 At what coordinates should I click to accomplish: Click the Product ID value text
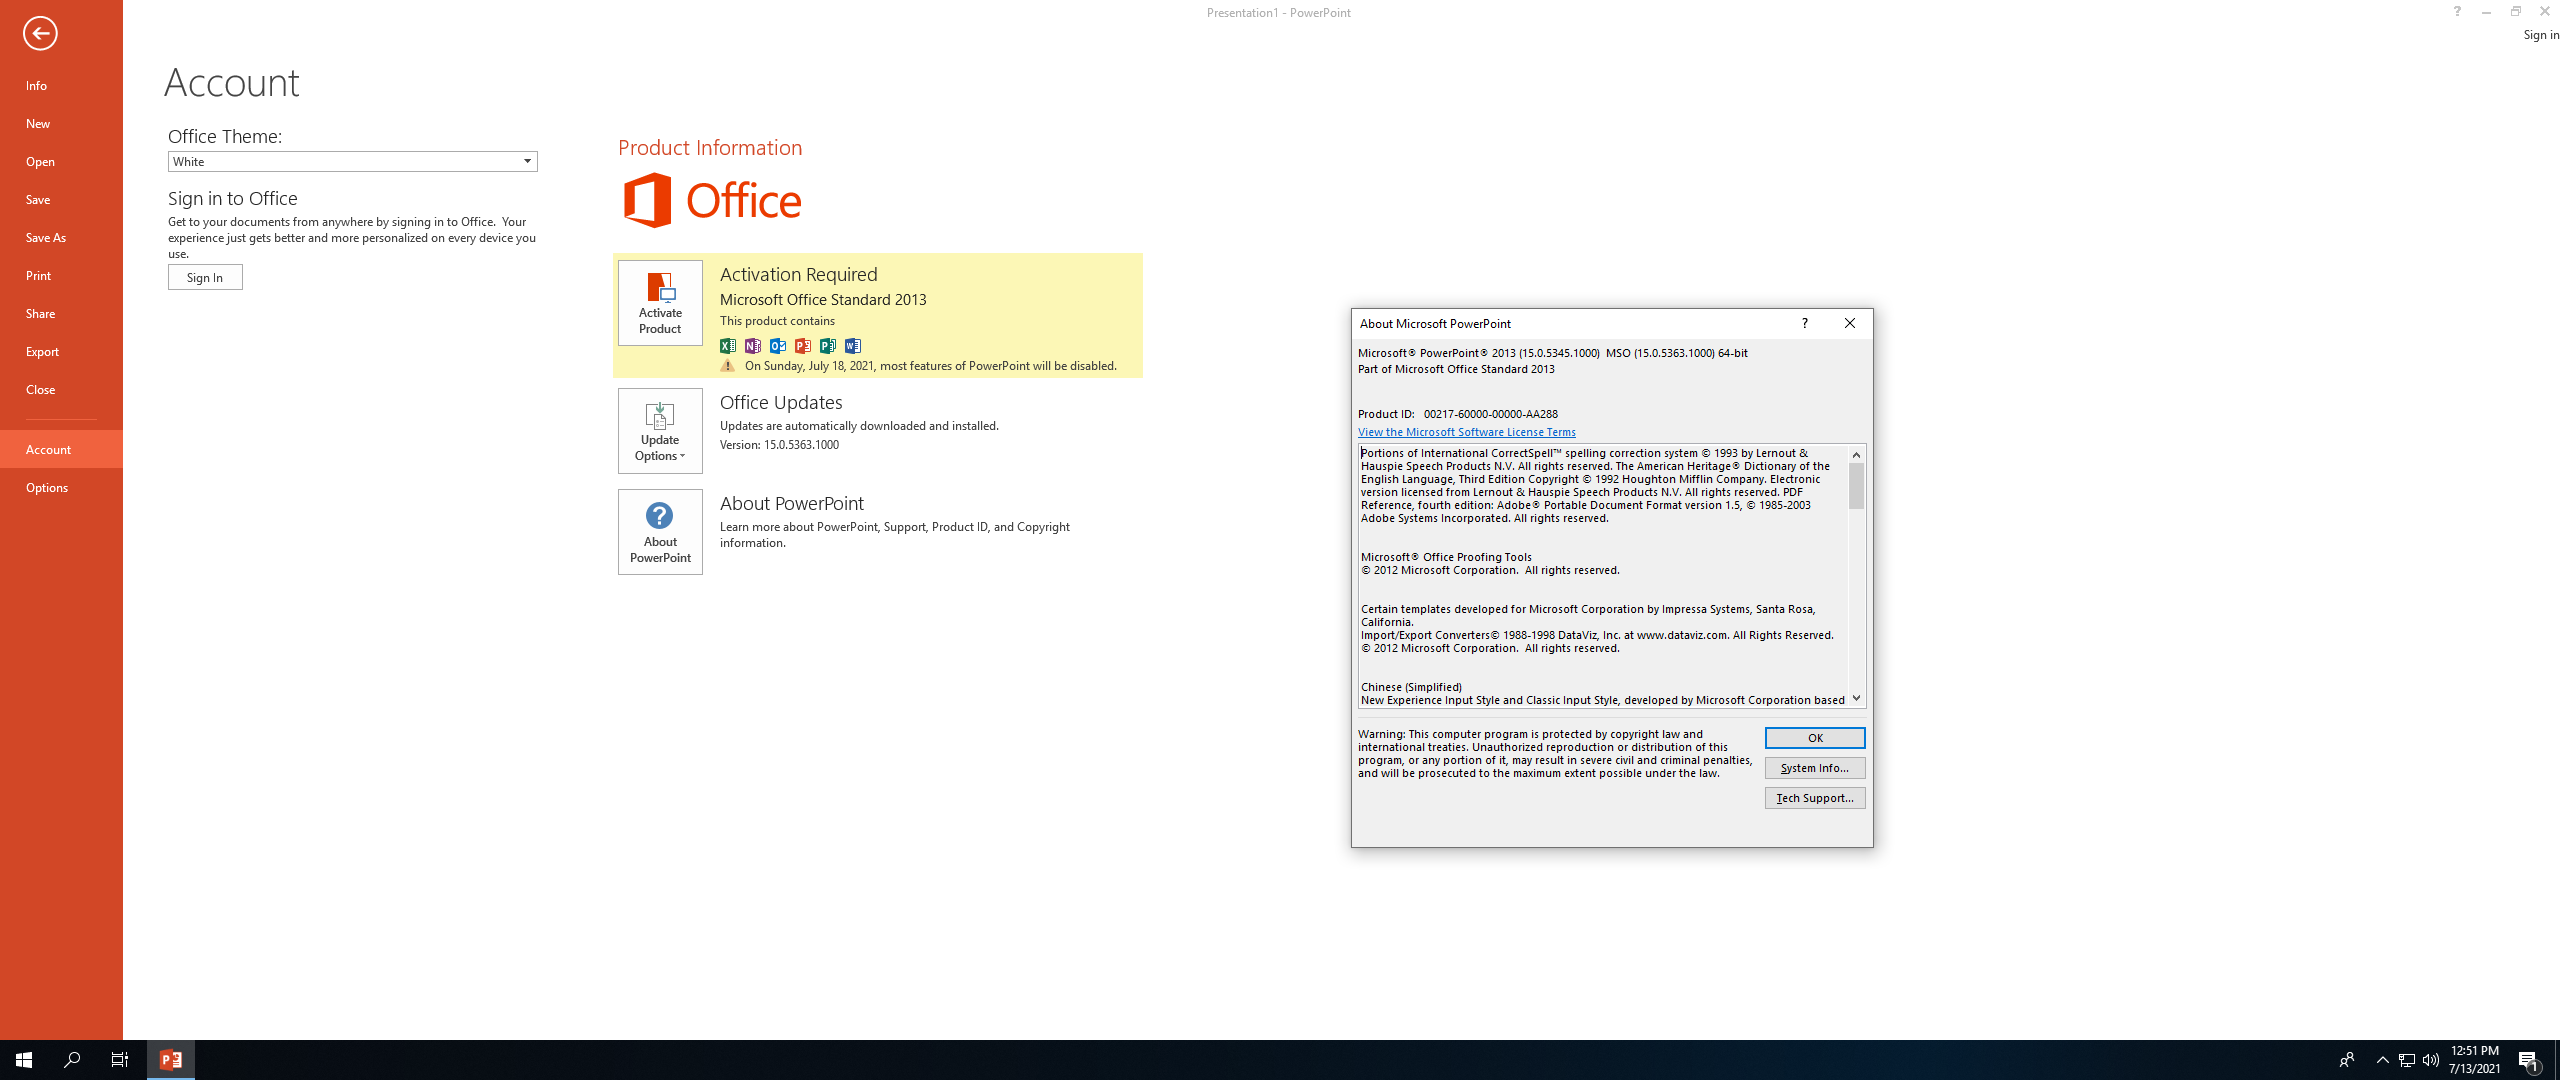pos(1491,414)
